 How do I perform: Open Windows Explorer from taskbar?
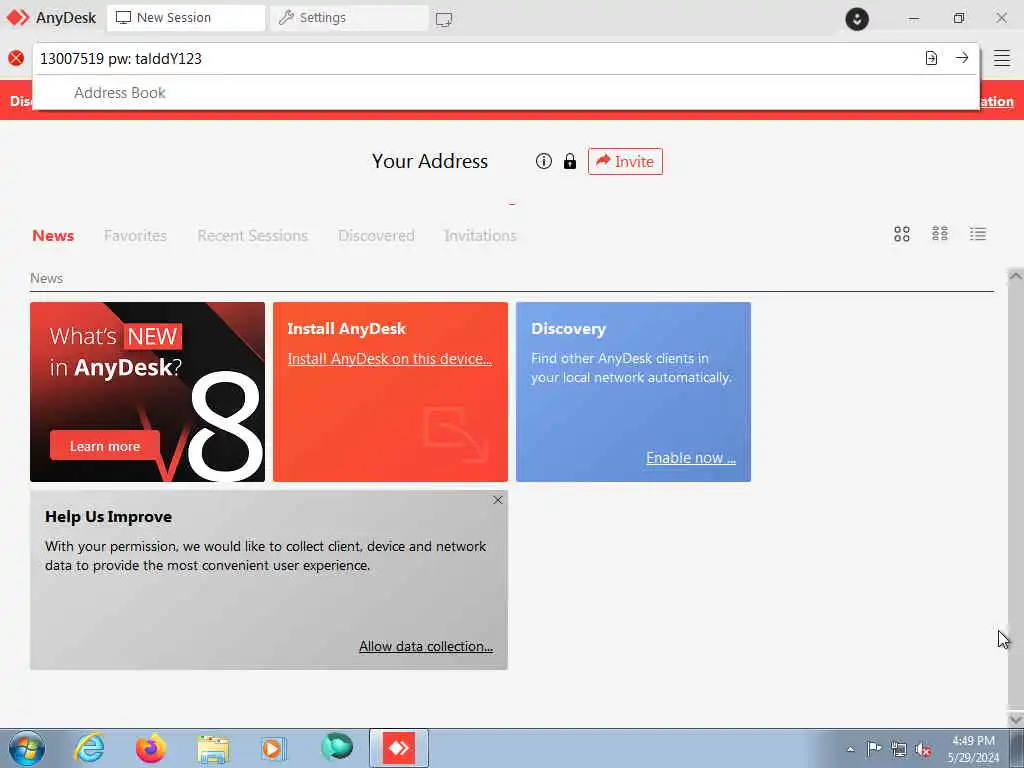[213, 748]
